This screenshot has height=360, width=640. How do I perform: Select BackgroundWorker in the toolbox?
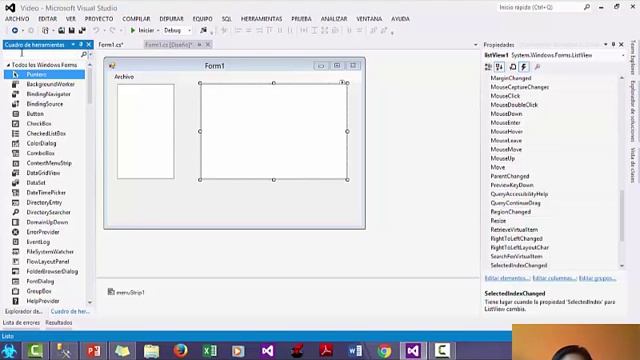(44, 84)
